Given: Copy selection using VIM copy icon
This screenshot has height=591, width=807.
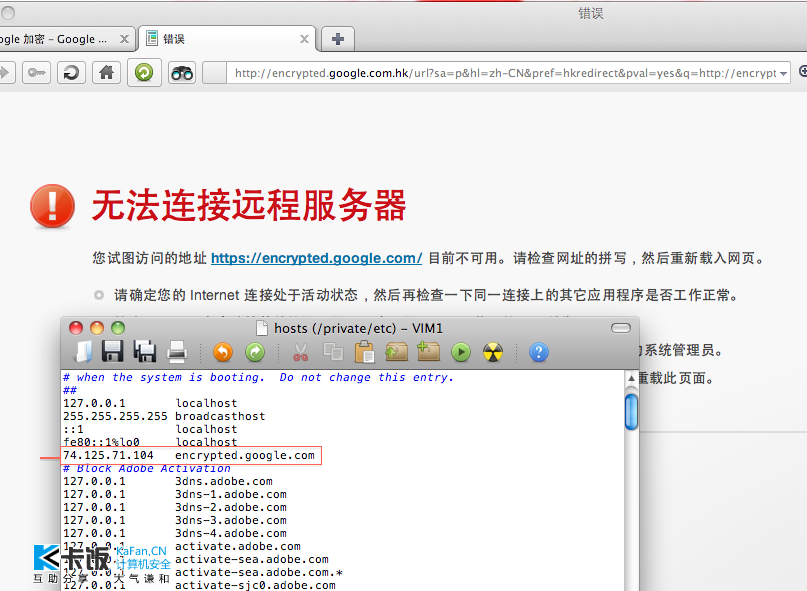Looking at the screenshot, I should [333, 352].
